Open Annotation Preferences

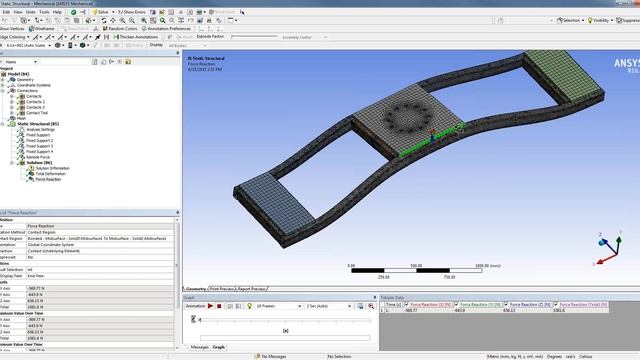(x=166, y=29)
